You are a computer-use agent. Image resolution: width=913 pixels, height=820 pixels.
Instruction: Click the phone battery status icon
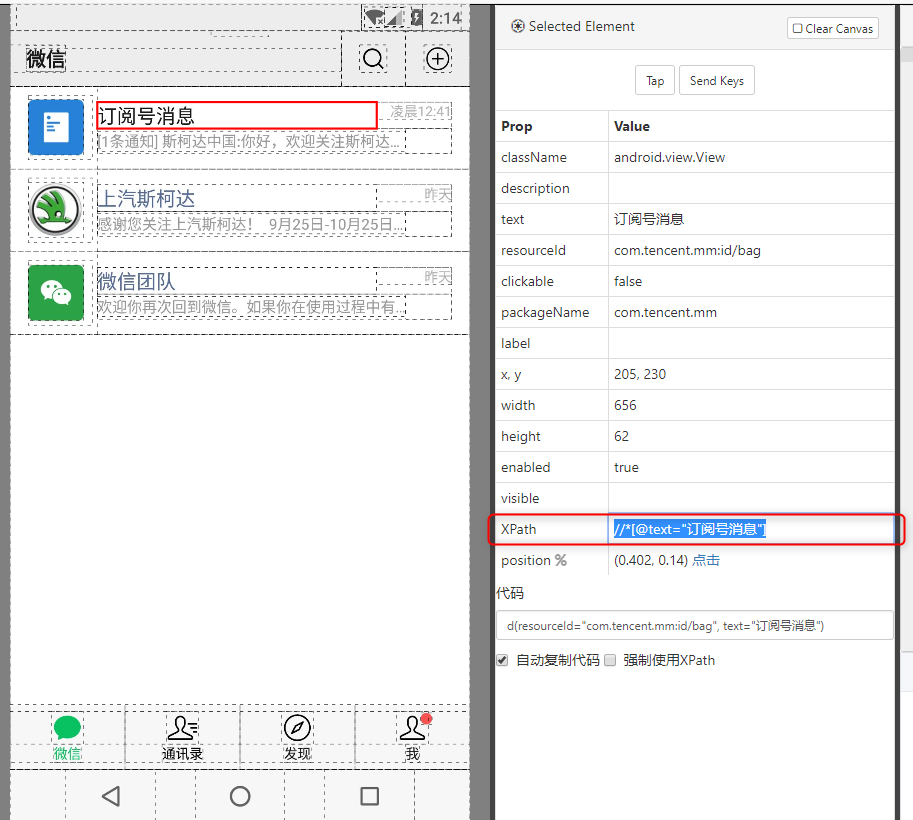[416, 17]
